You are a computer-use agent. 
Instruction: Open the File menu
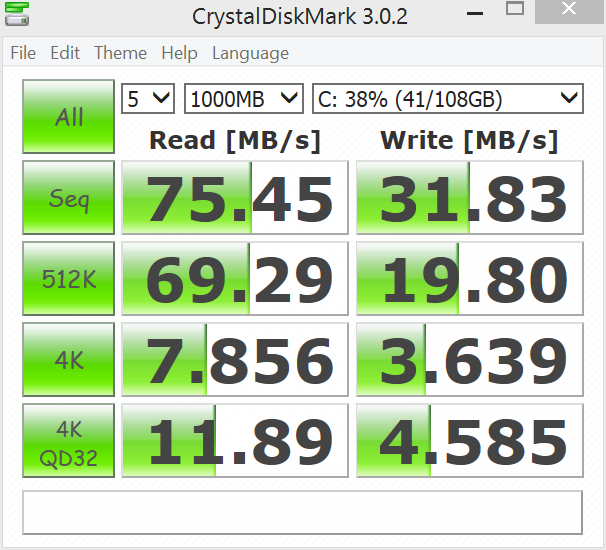tap(23, 53)
